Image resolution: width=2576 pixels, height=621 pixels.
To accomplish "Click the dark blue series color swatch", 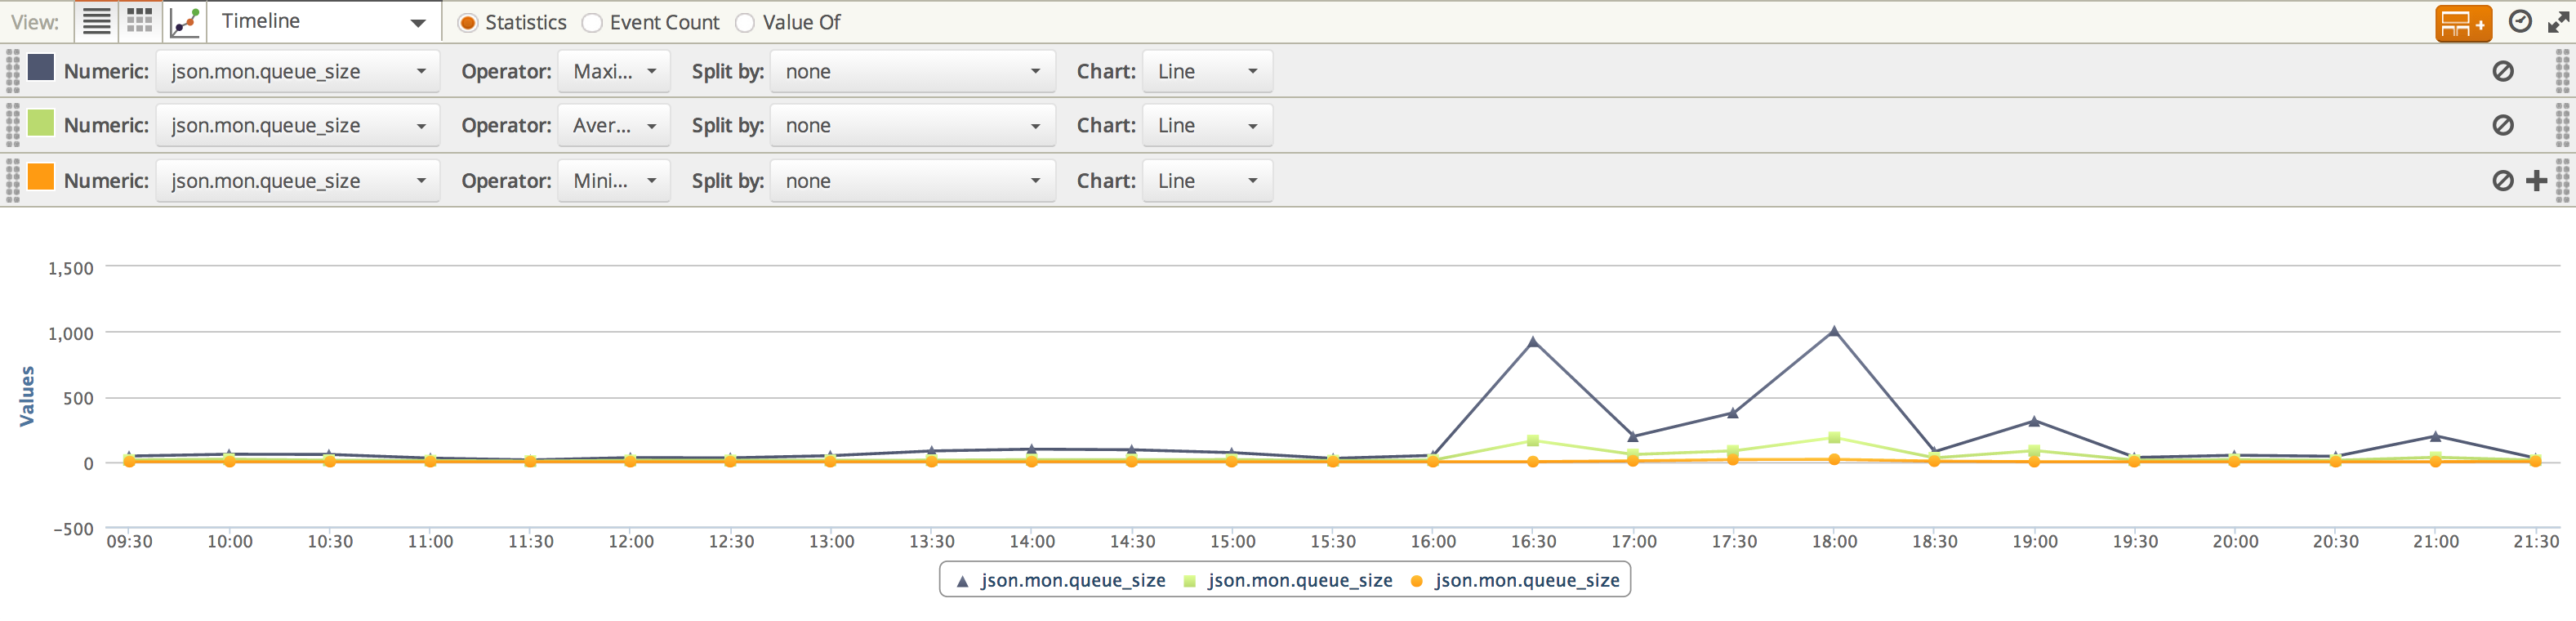I will (41, 68).
